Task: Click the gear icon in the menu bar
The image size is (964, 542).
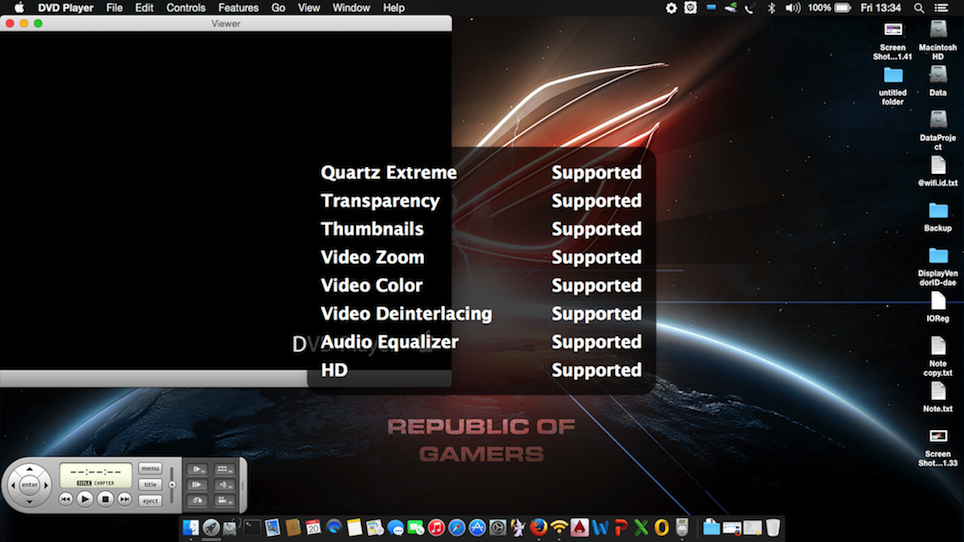Action: (671, 8)
